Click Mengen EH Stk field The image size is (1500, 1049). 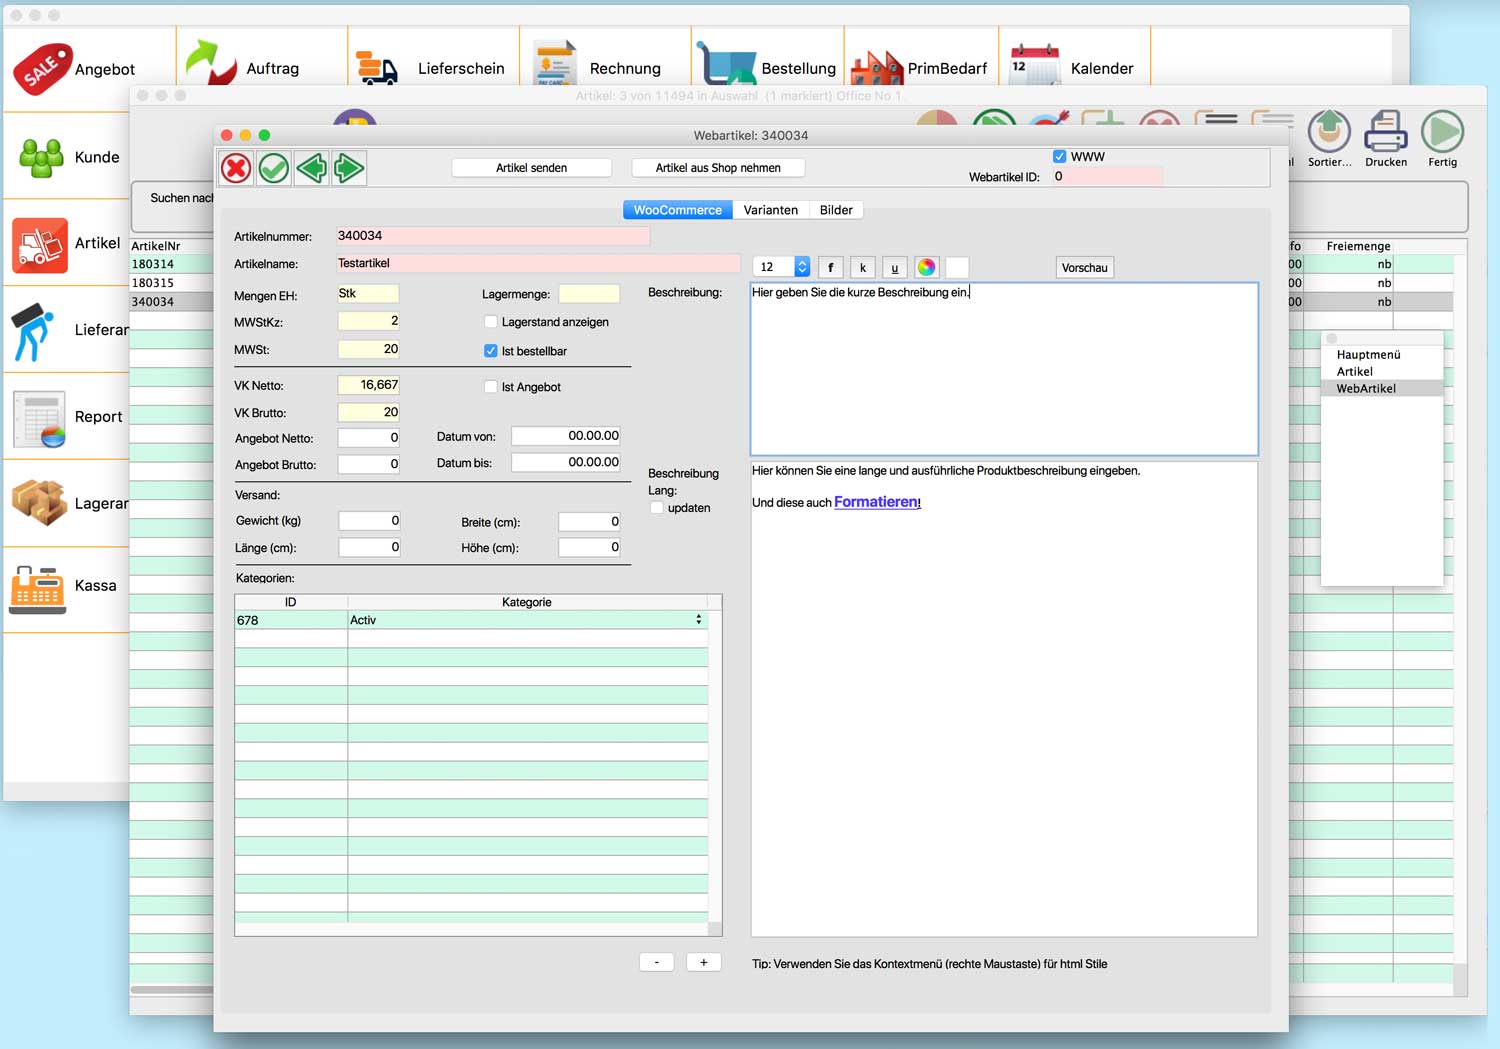368,294
